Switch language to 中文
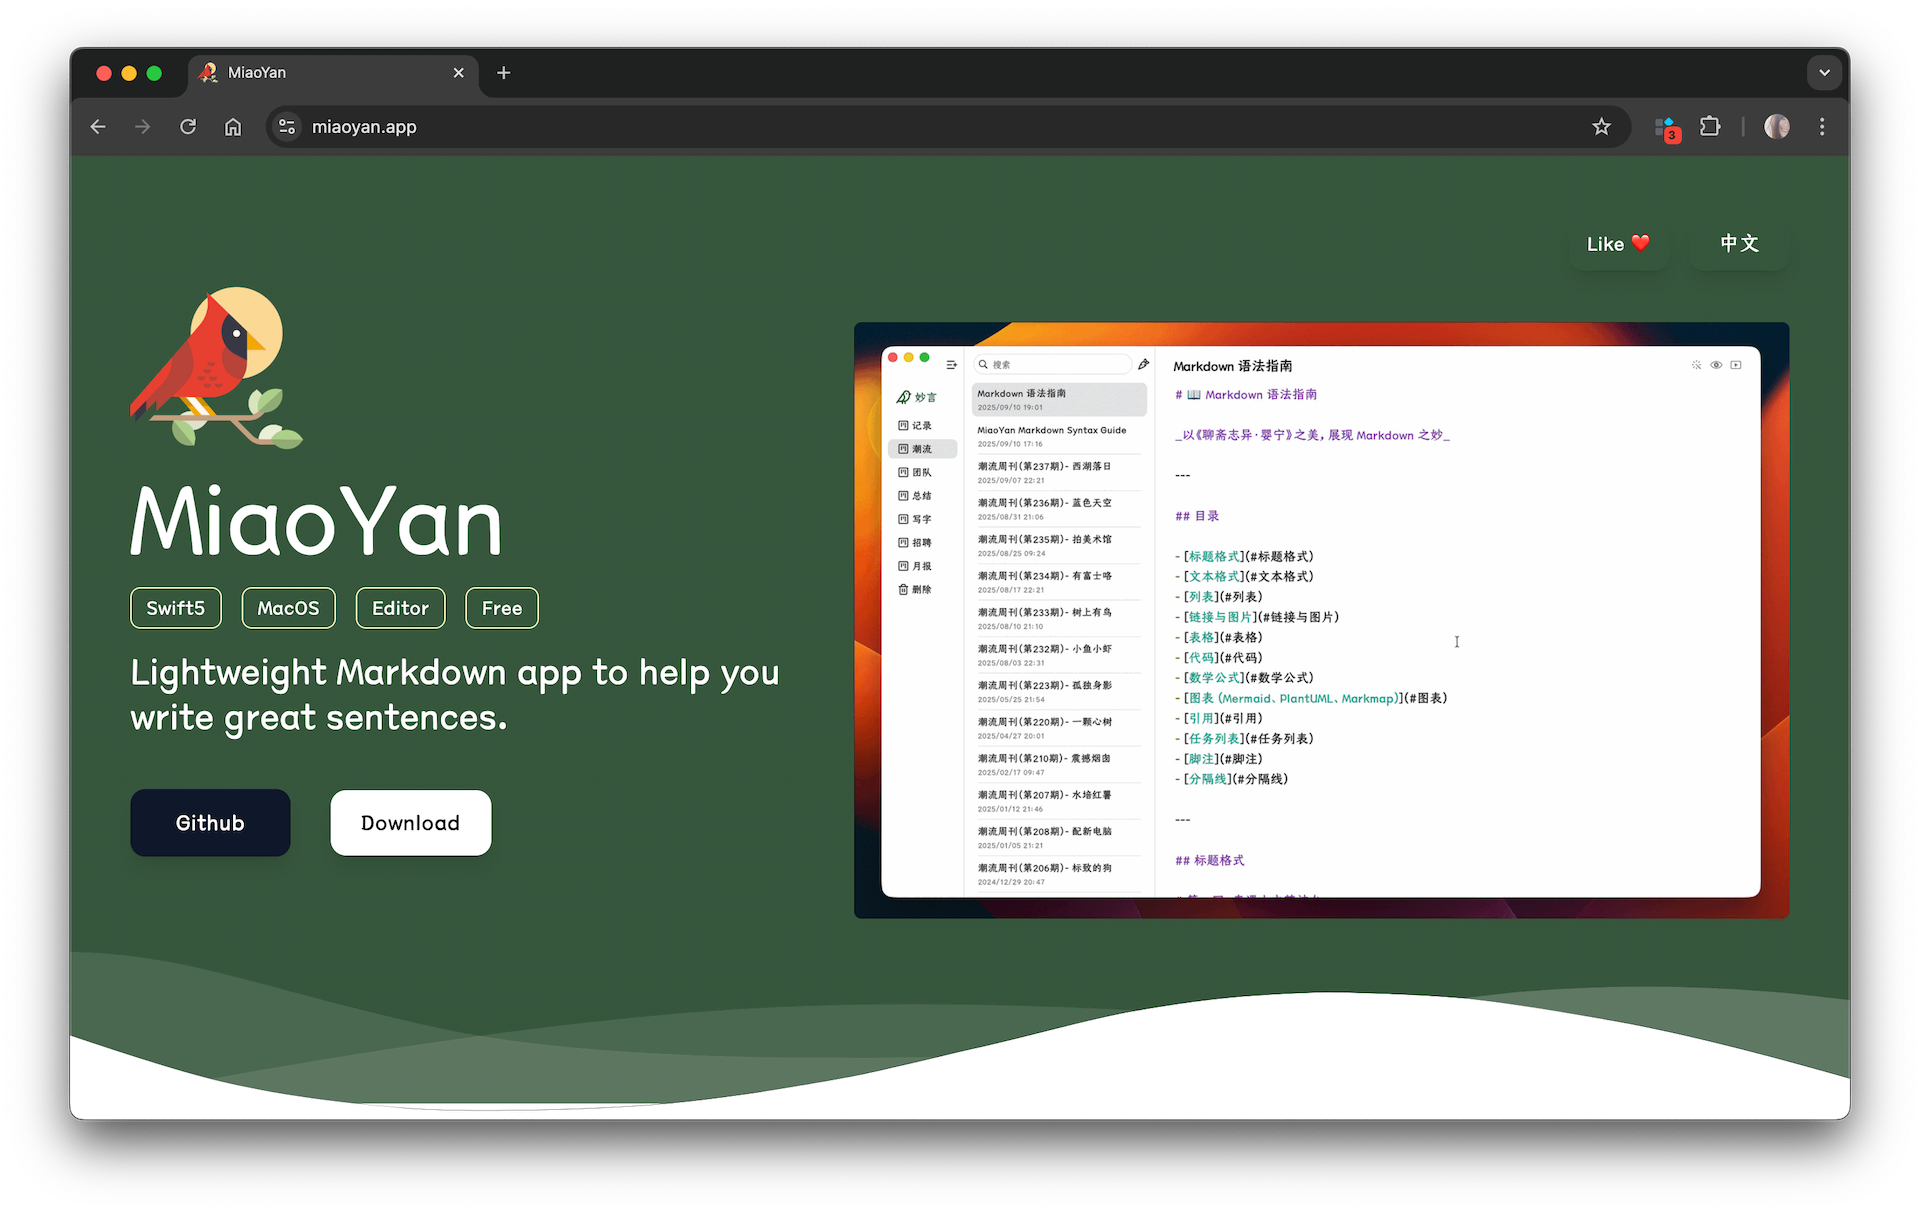 1739,244
